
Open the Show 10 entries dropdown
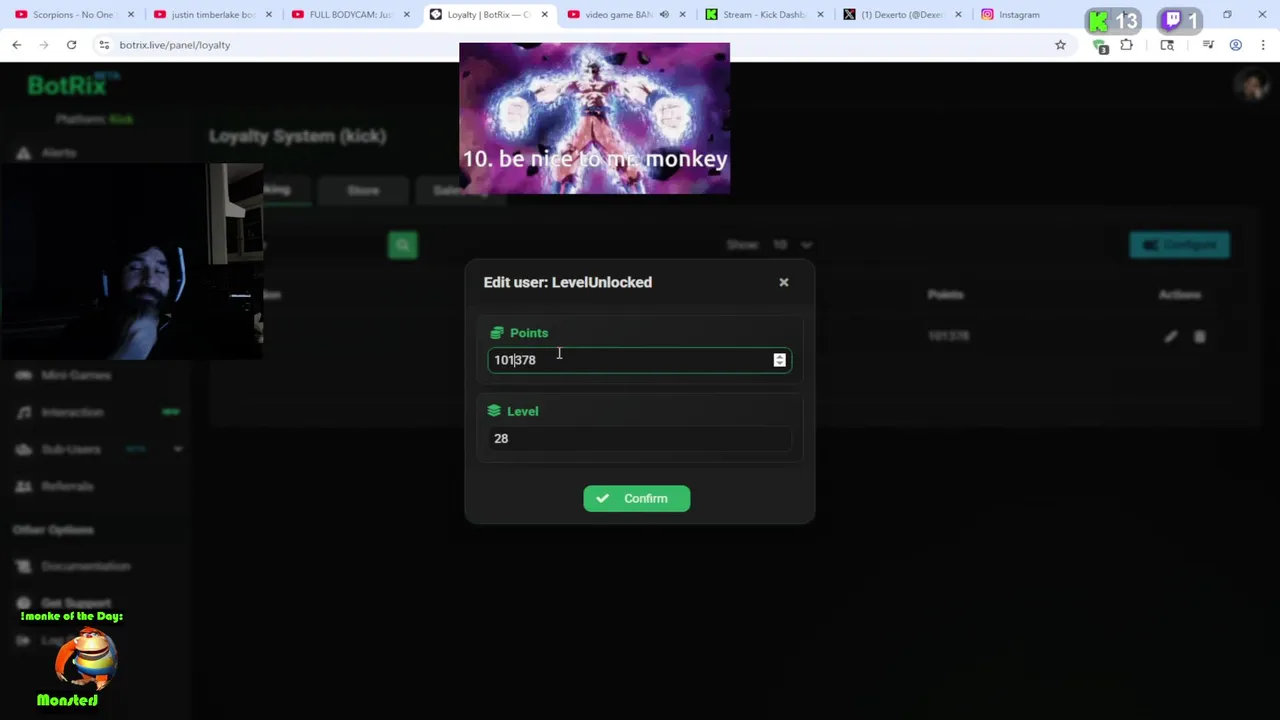click(x=795, y=245)
